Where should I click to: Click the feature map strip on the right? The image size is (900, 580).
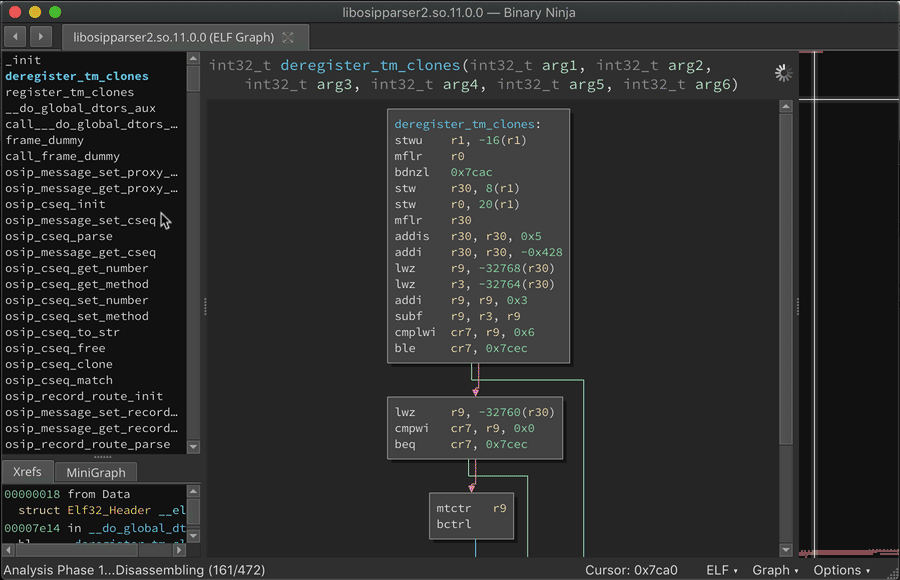coord(850,300)
